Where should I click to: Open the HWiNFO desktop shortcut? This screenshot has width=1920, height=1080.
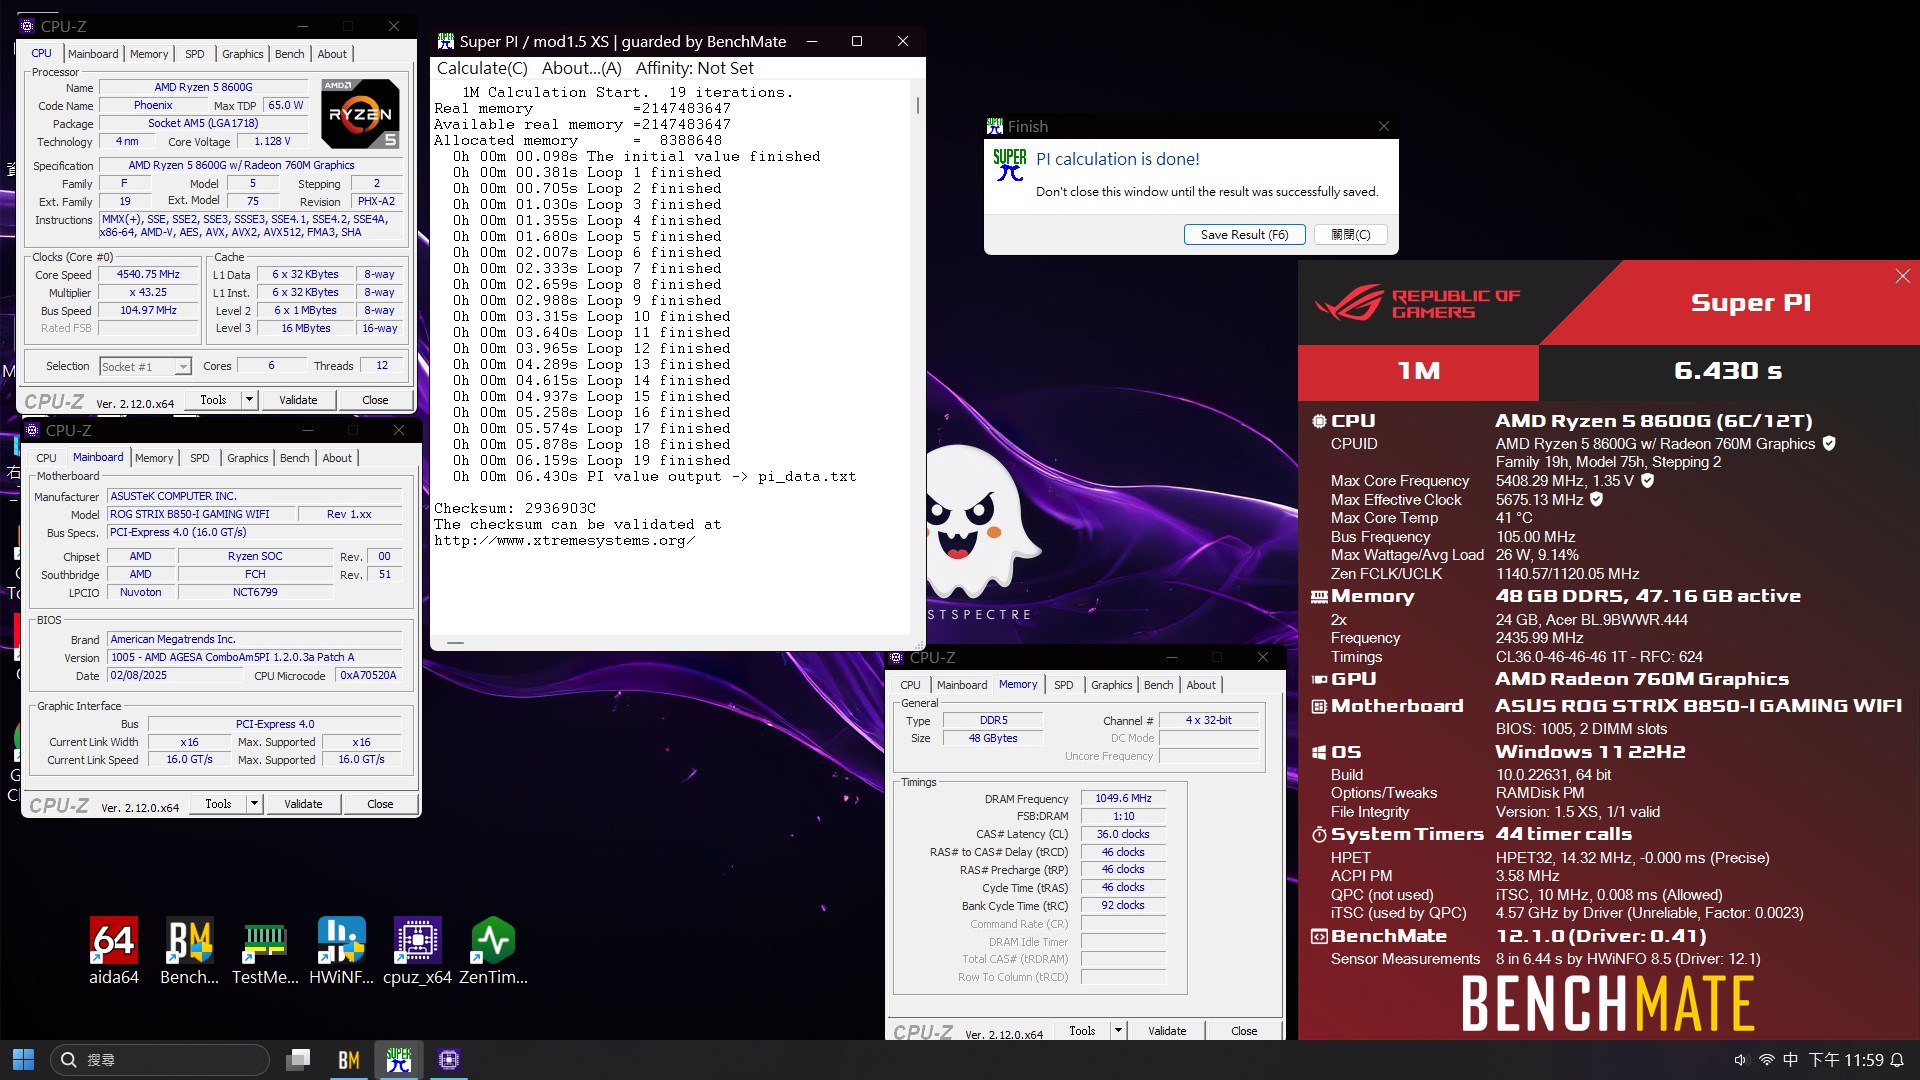(x=341, y=950)
